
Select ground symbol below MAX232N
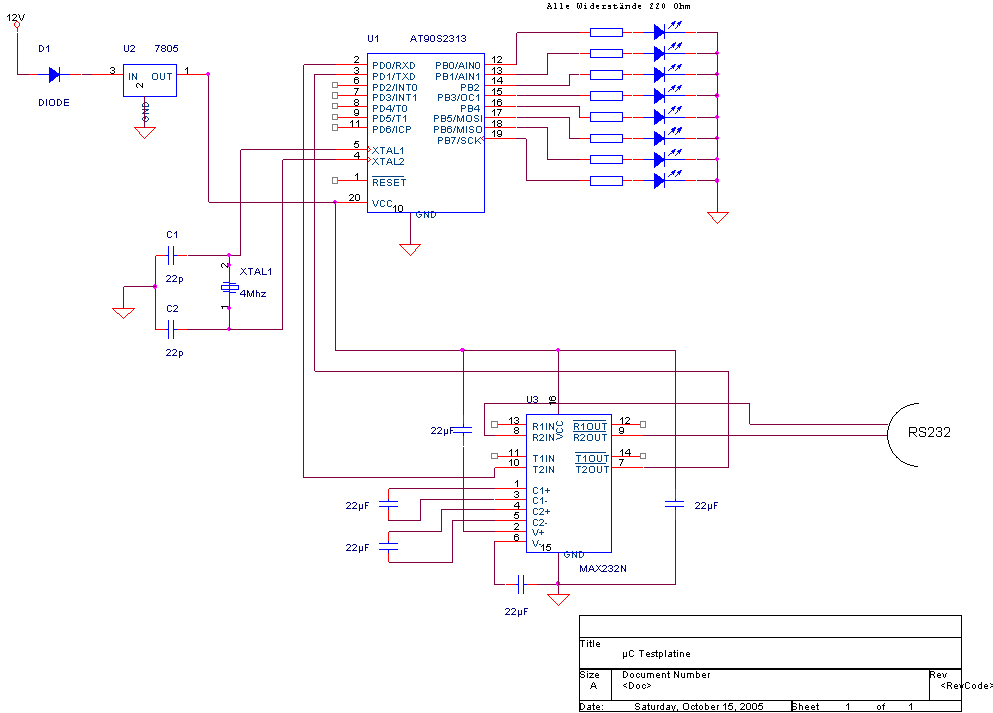tap(558, 599)
